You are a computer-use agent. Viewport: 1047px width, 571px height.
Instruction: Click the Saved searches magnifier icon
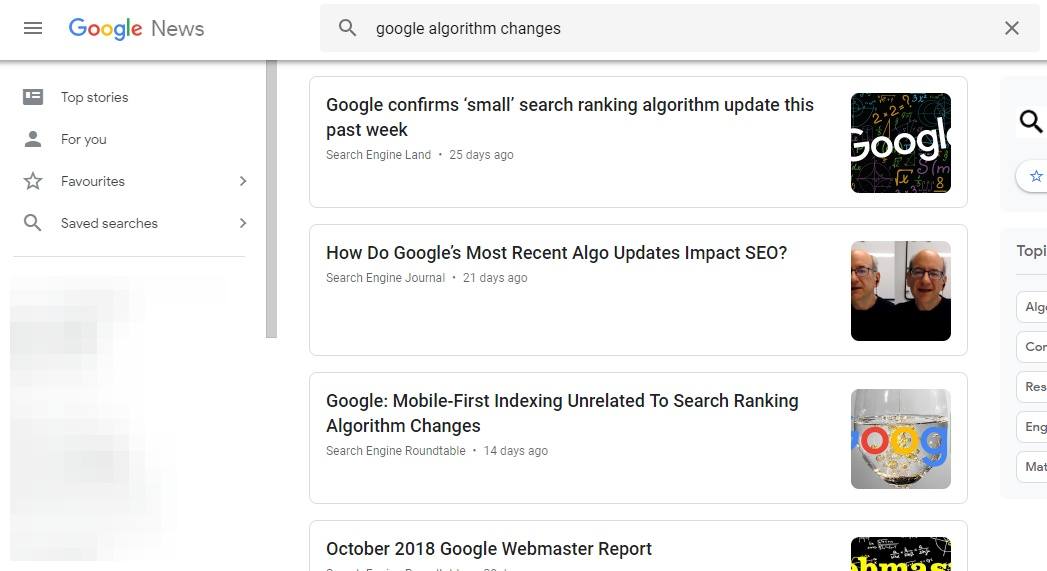33,223
